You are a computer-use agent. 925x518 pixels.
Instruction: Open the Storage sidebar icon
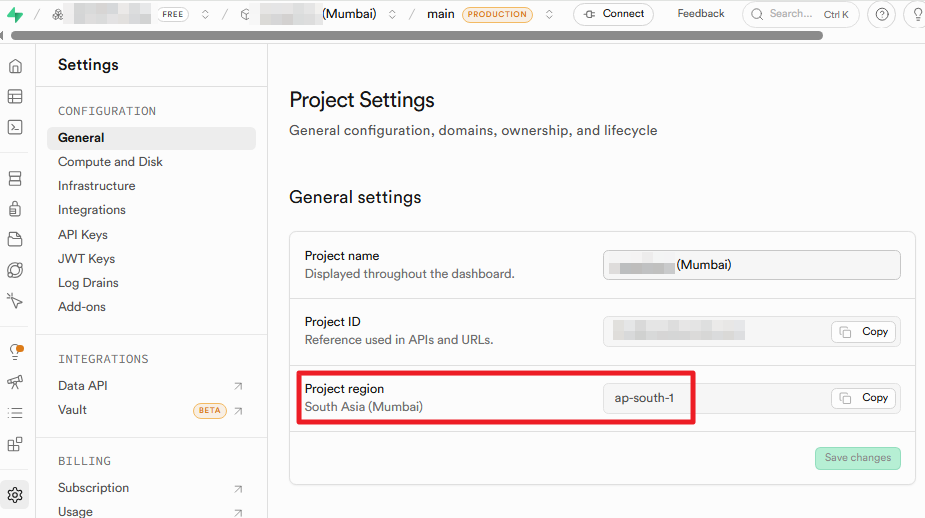tap(15, 239)
